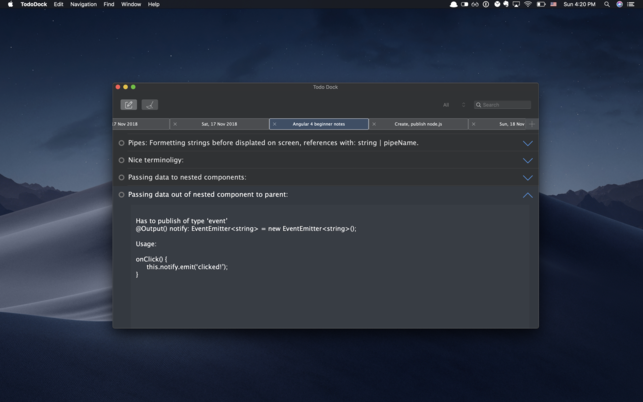The width and height of the screenshot is (643, 402).
Task: Click the Wi-Fi status icon
Action: click(x=528, y=4)
